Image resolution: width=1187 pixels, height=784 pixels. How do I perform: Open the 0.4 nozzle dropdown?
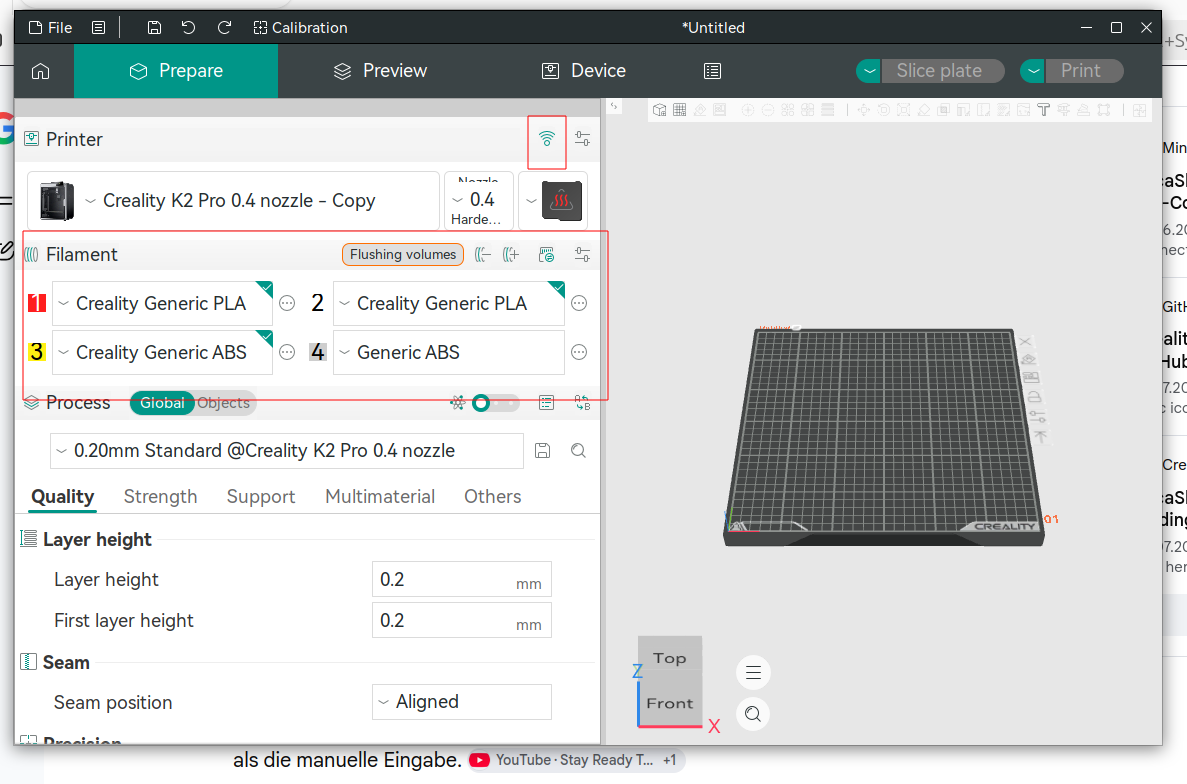(478, 201)
